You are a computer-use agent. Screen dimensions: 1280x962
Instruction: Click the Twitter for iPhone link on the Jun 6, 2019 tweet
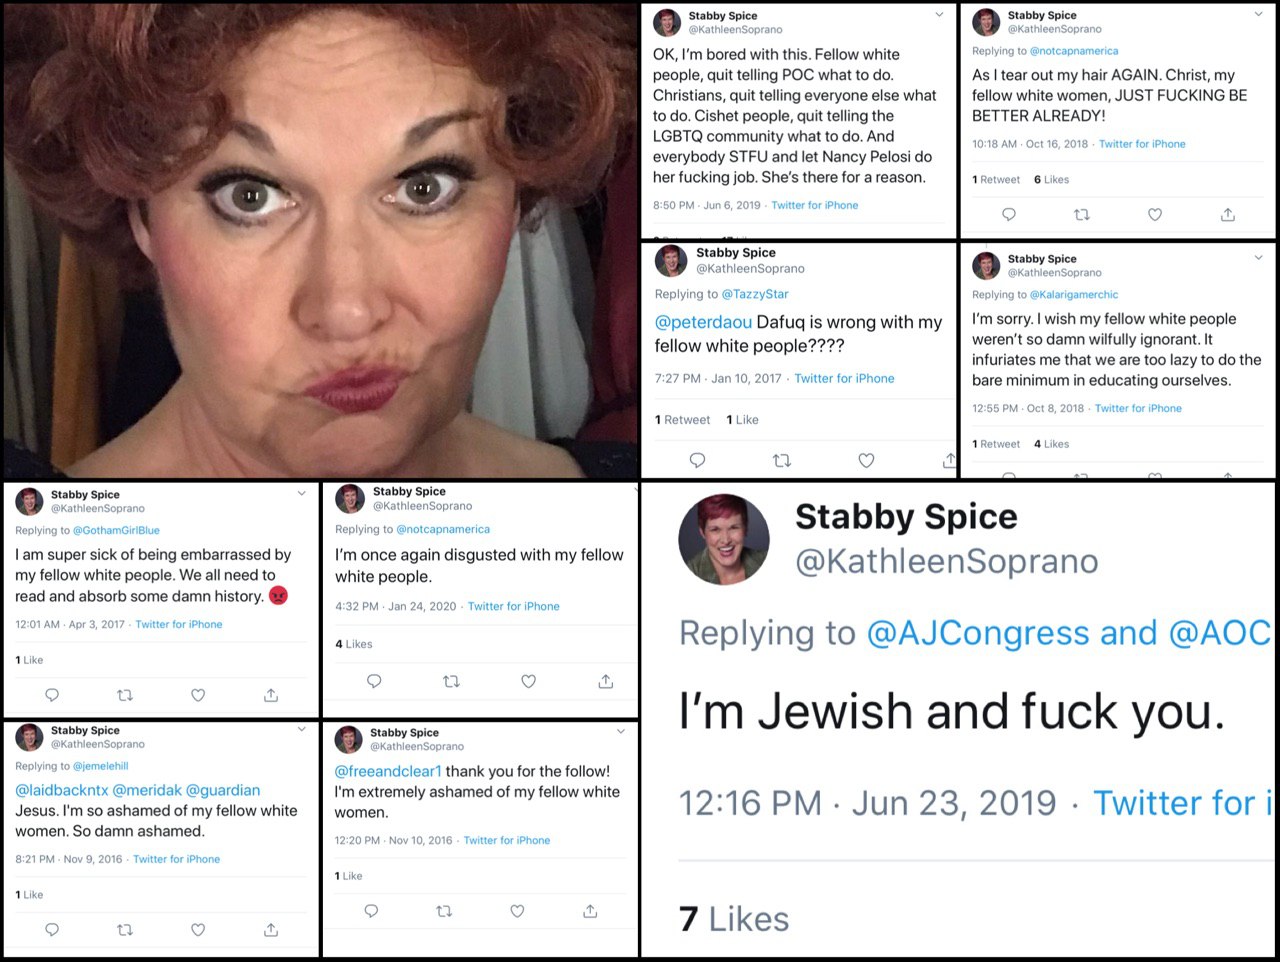coord(815,205)
